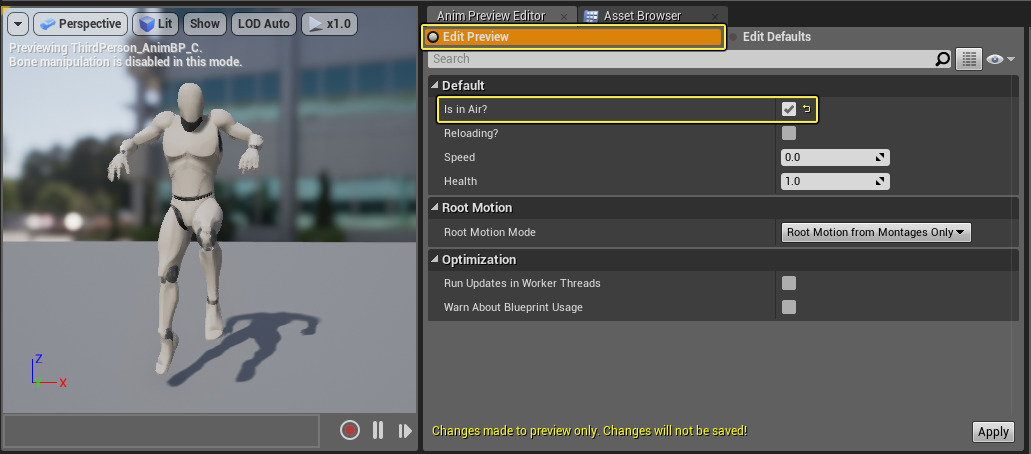Click the Is in Air? label

click(x=465, y=109)
